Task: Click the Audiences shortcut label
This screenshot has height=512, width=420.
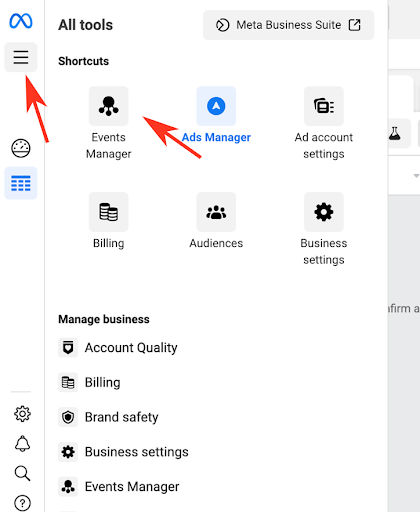Action: (x=216, y=243)
